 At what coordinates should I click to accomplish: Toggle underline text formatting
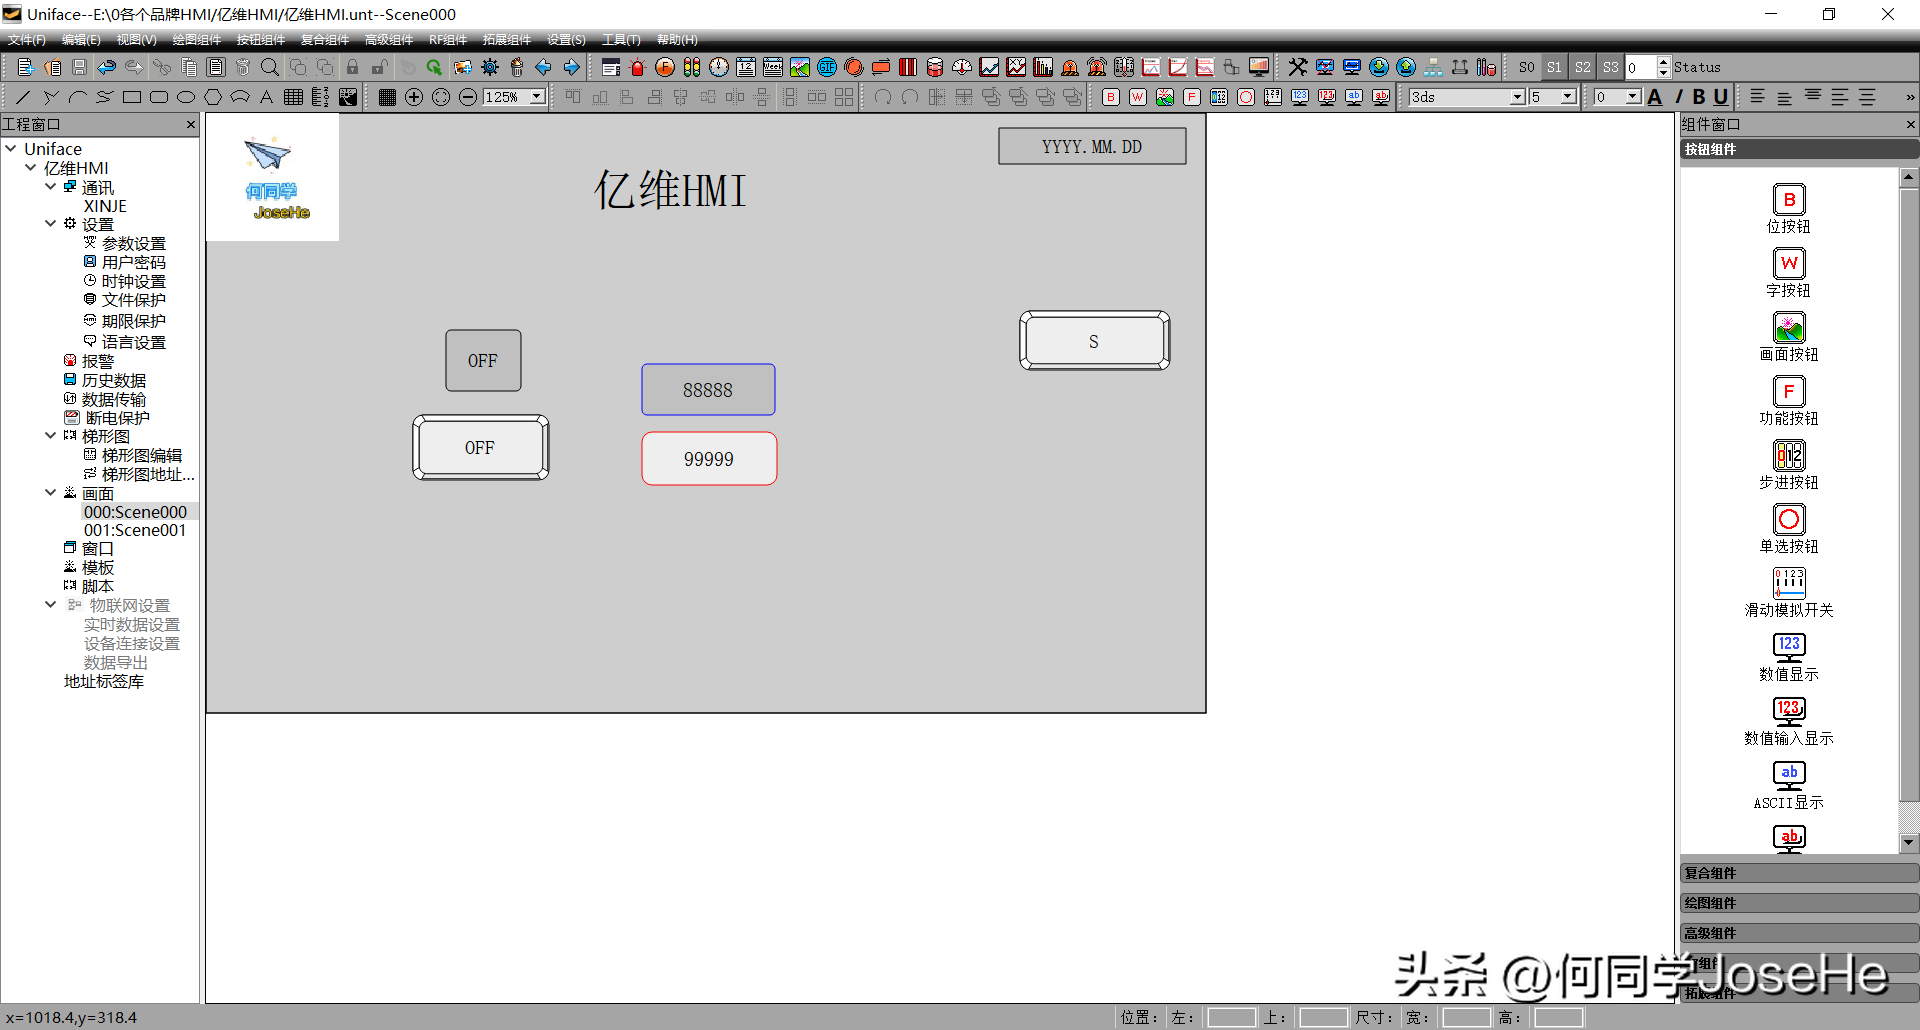click(x=1720, y=97)
